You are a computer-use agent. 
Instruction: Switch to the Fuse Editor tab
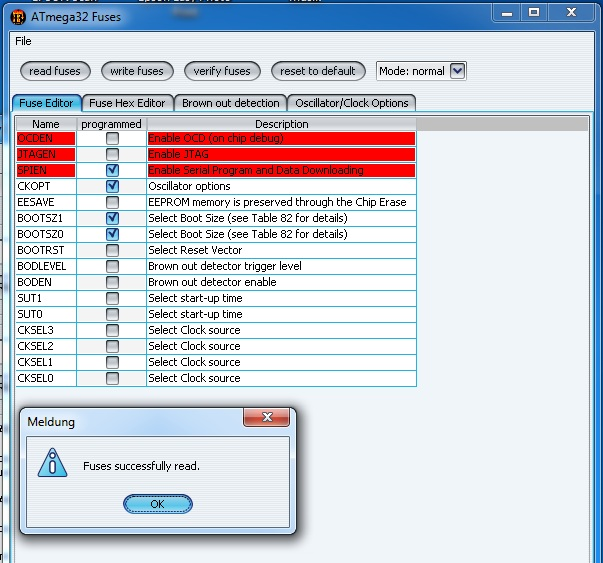pos(46,103)
